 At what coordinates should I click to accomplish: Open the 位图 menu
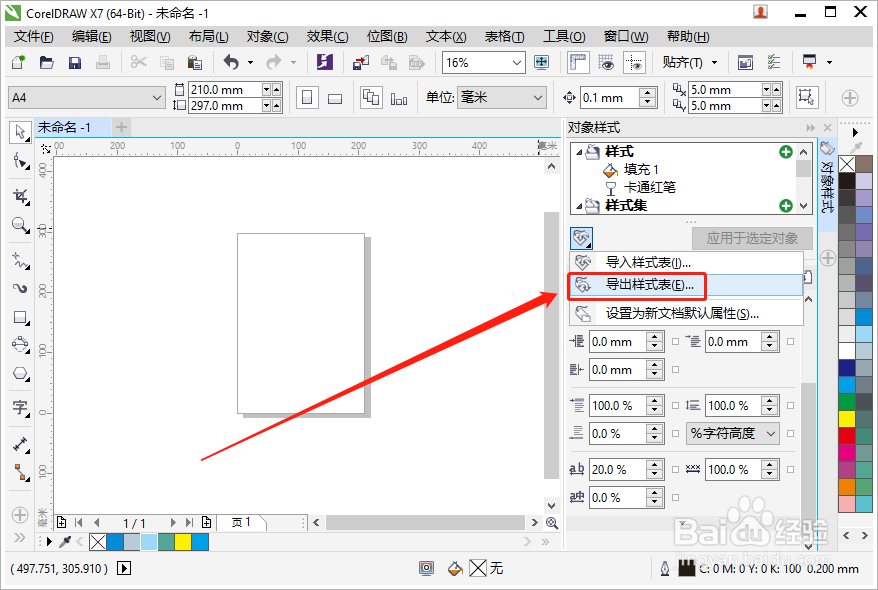click(x=387, y=36)
